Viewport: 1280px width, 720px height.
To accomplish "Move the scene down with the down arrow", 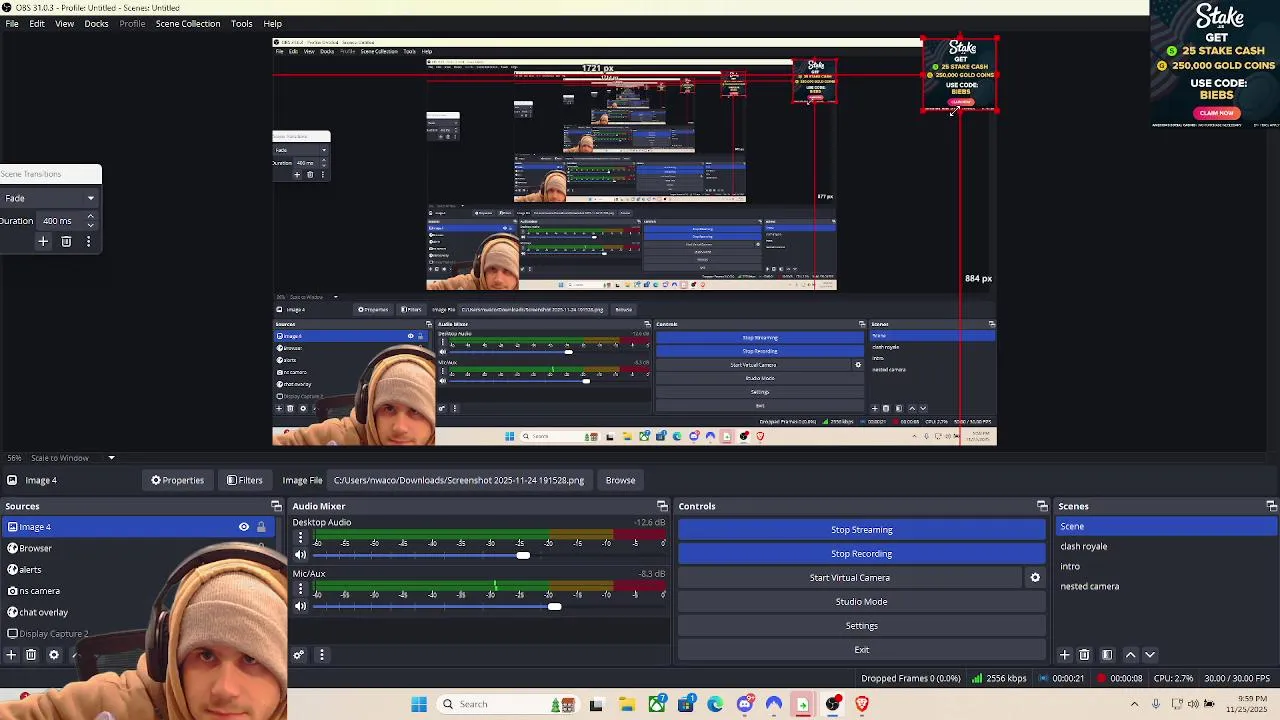I will click(x=1150, y=655).
